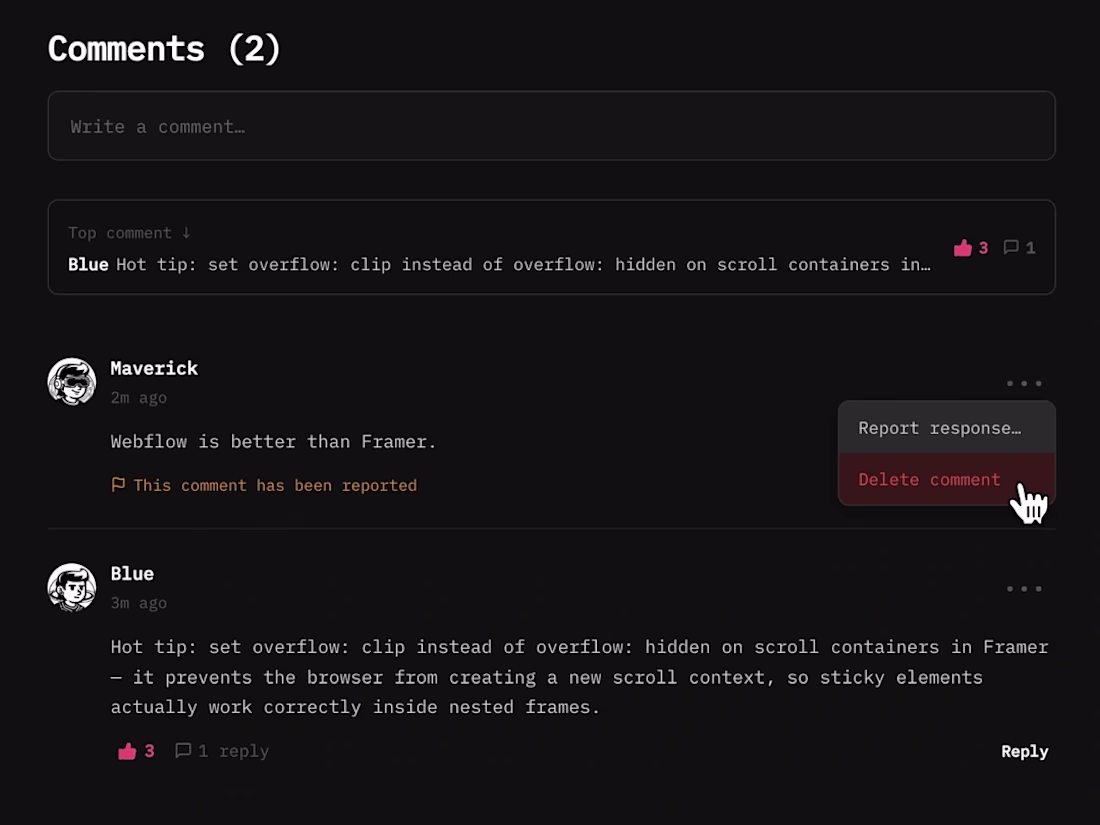Click the Reply button on Blue's comment
Screen dimensions: 1100x825
coord(1024,751)
